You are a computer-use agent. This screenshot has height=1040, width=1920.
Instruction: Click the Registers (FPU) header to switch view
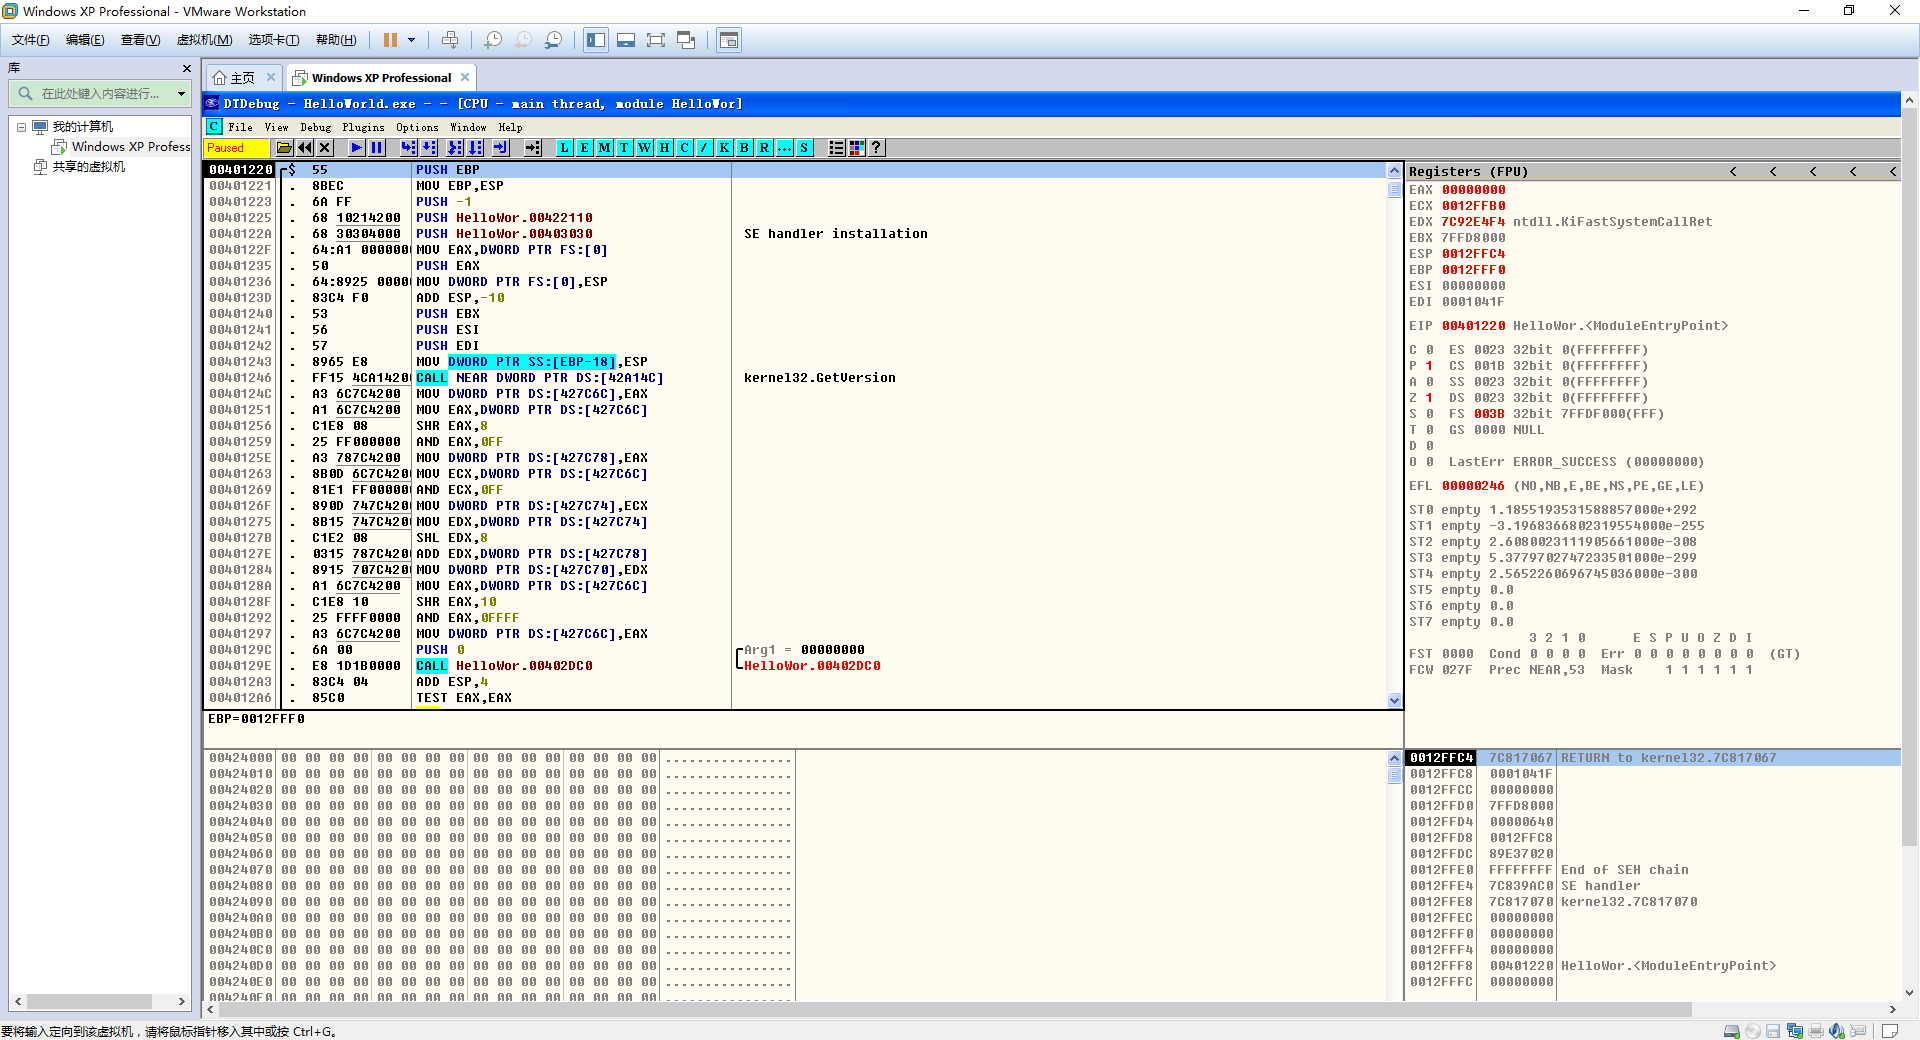[1468, 172]
